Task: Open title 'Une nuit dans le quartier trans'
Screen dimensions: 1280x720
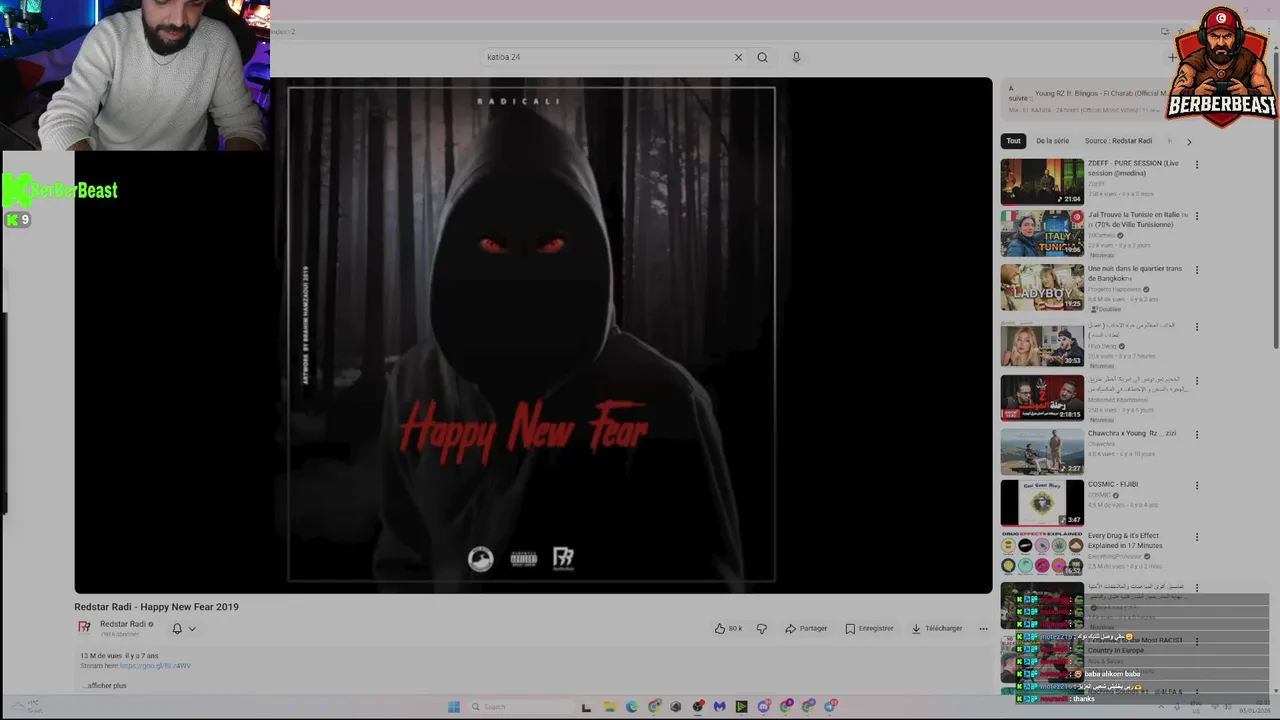Action: point(1135,273)
